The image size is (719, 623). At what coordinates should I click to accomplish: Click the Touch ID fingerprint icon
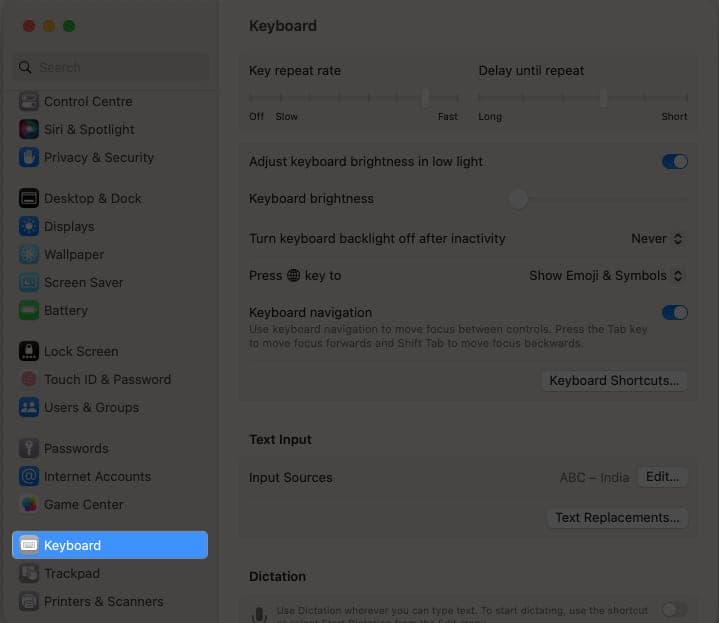(x=29, y=379)
